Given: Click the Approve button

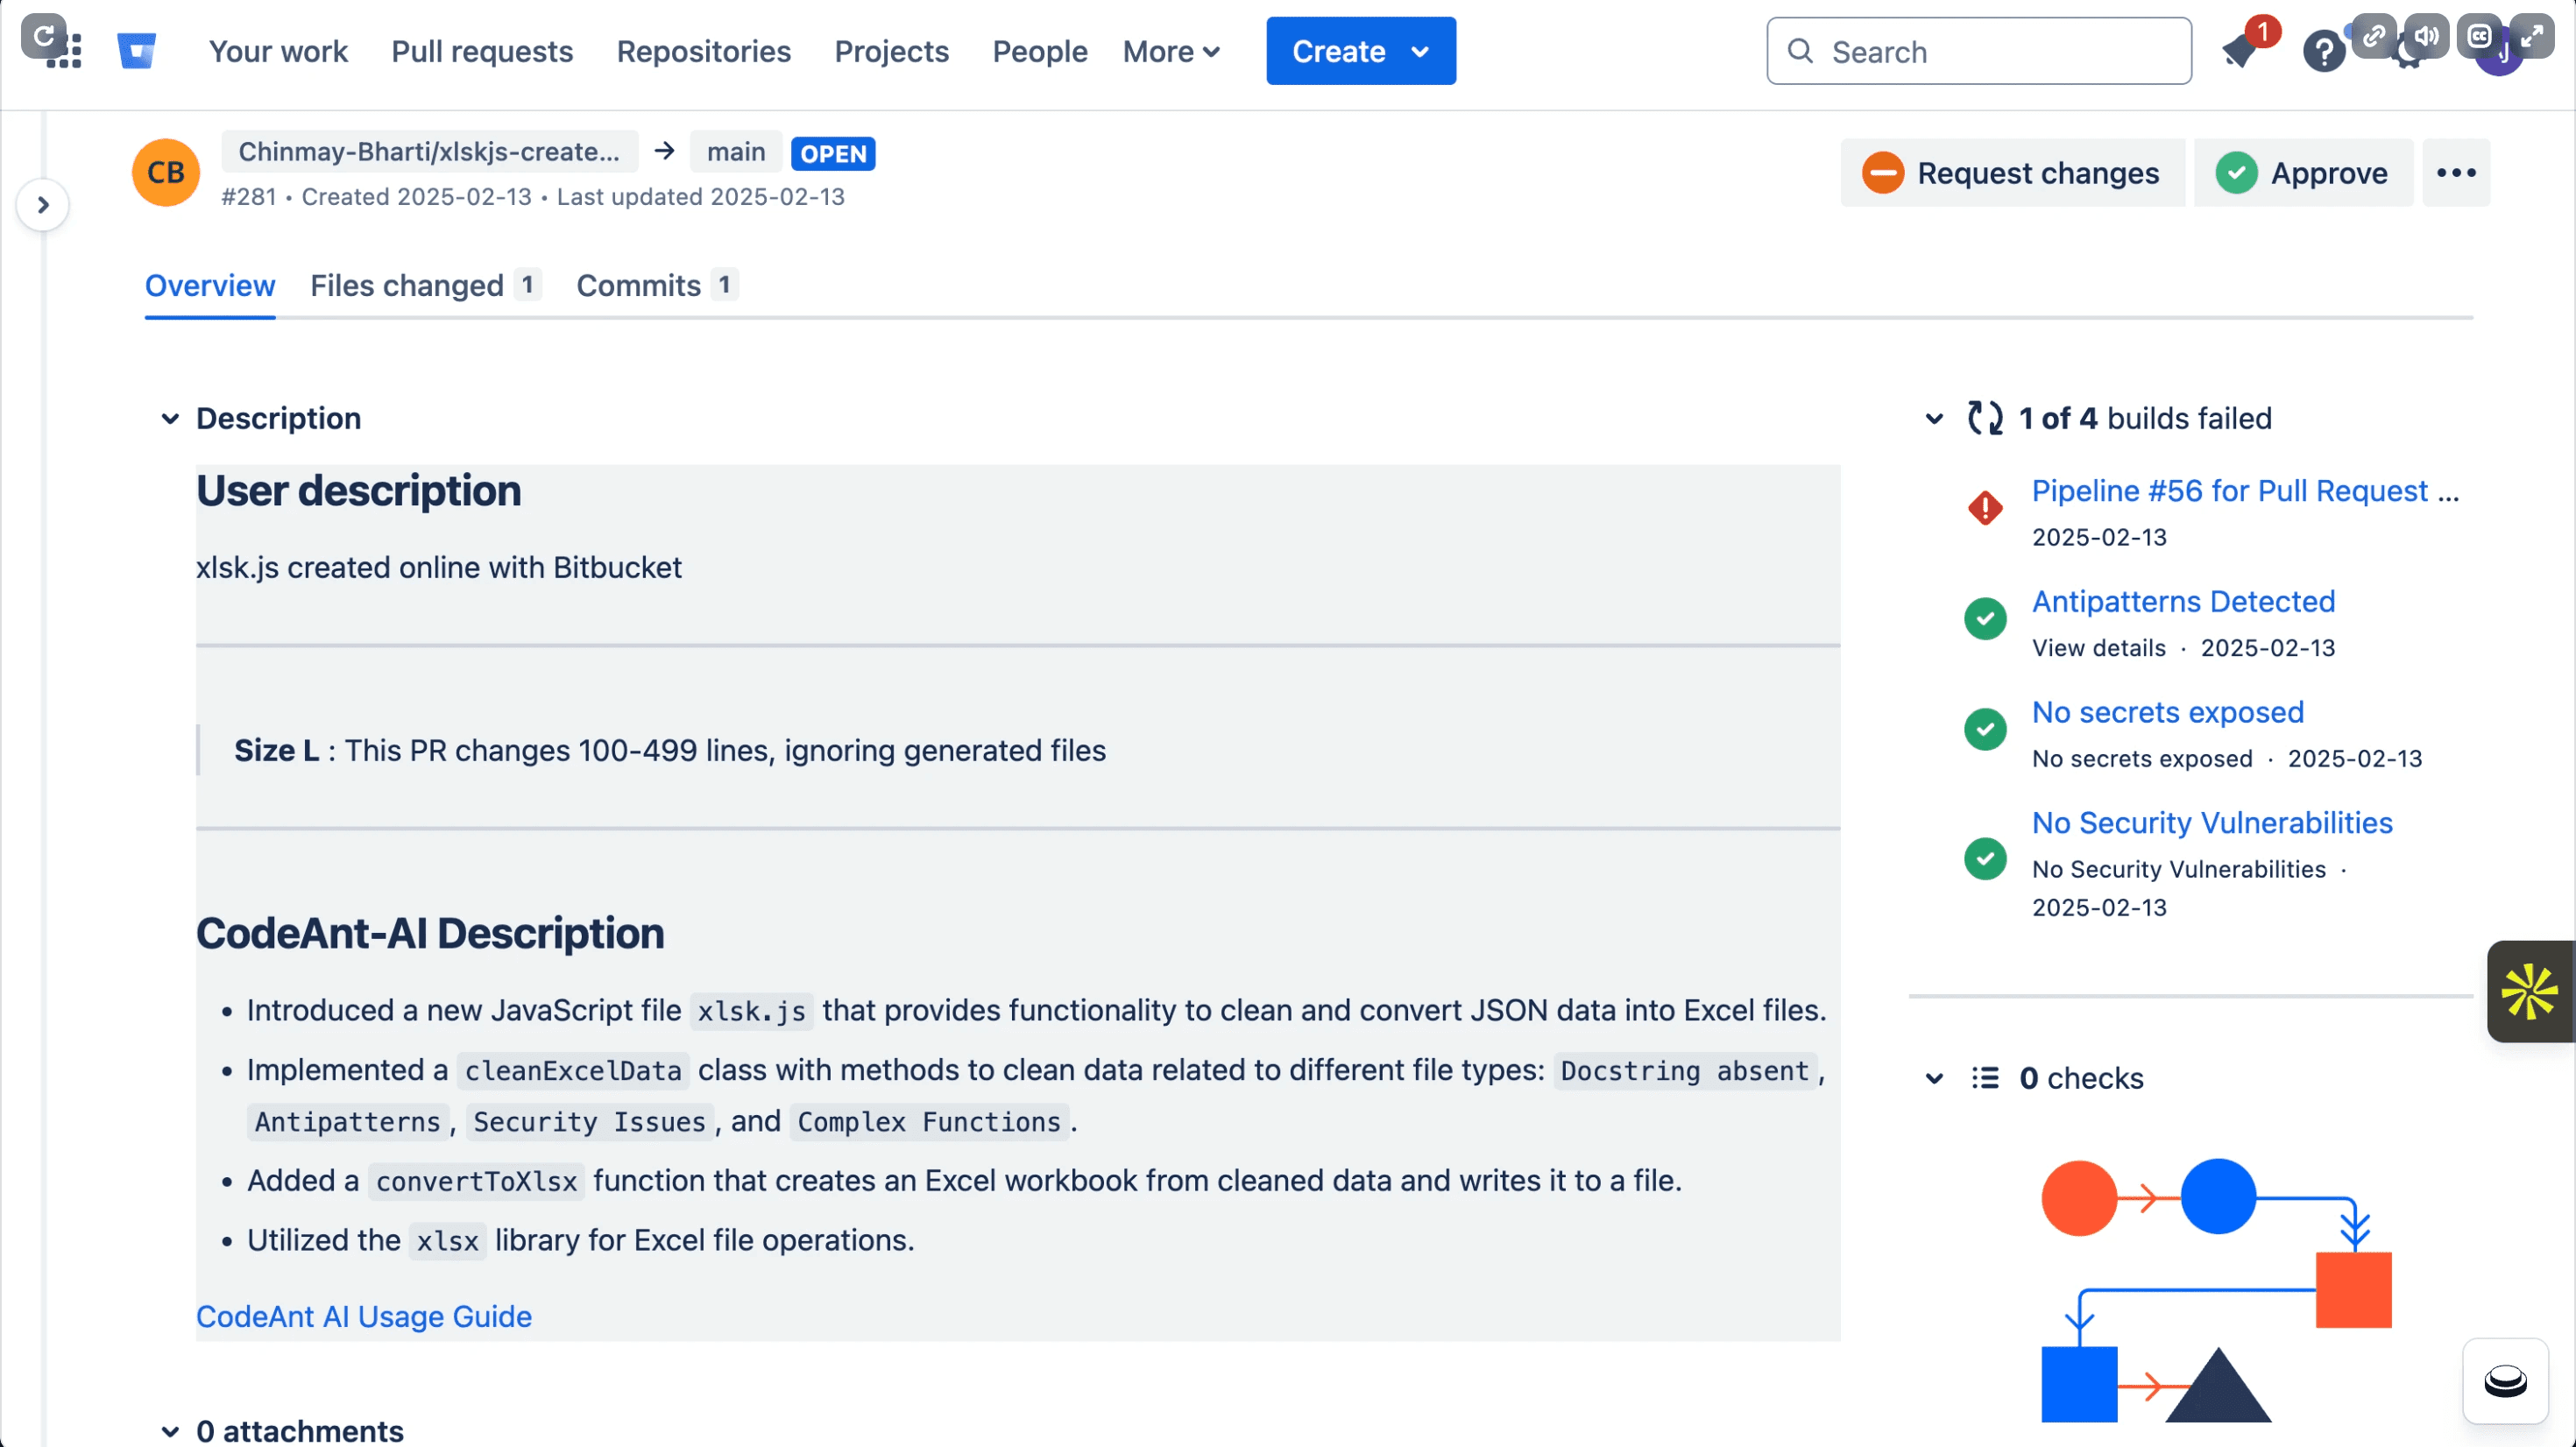Looking at the screenshot, I should pyautogui.click(x=2302, y=173).
